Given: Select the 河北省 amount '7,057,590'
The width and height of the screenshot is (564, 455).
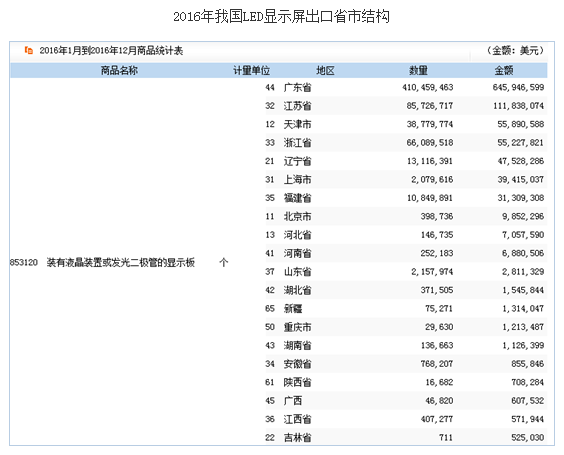Looking at the screenshot, I should click(523, 235).
